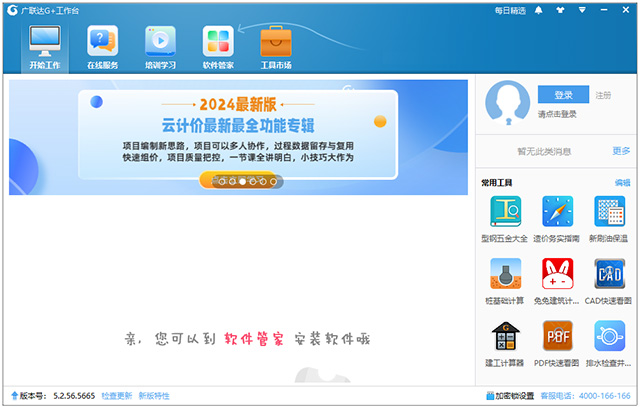Viewport: 640px width, 407px height.
Task: Click 请点击登录 text
Action: [557, 114]
